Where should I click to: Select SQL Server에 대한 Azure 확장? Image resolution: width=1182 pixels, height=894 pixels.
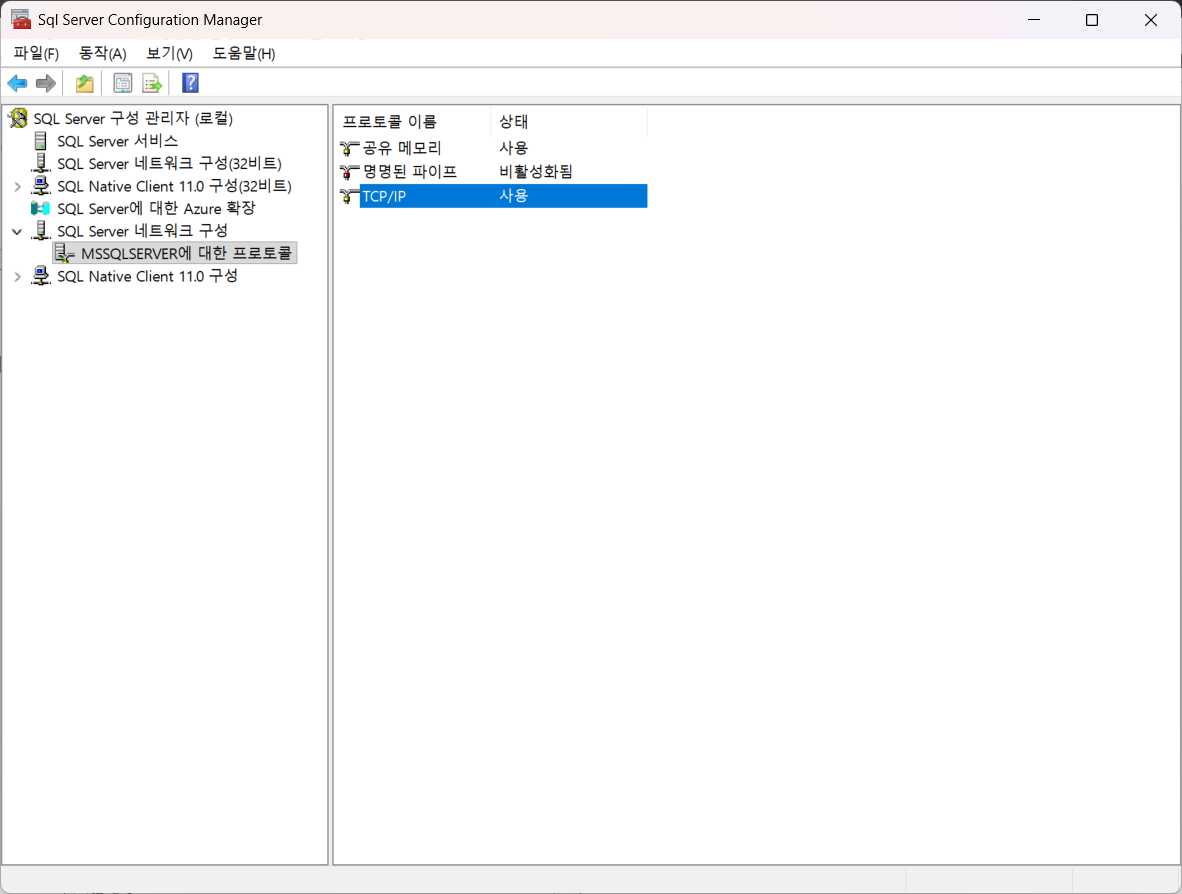156,208
